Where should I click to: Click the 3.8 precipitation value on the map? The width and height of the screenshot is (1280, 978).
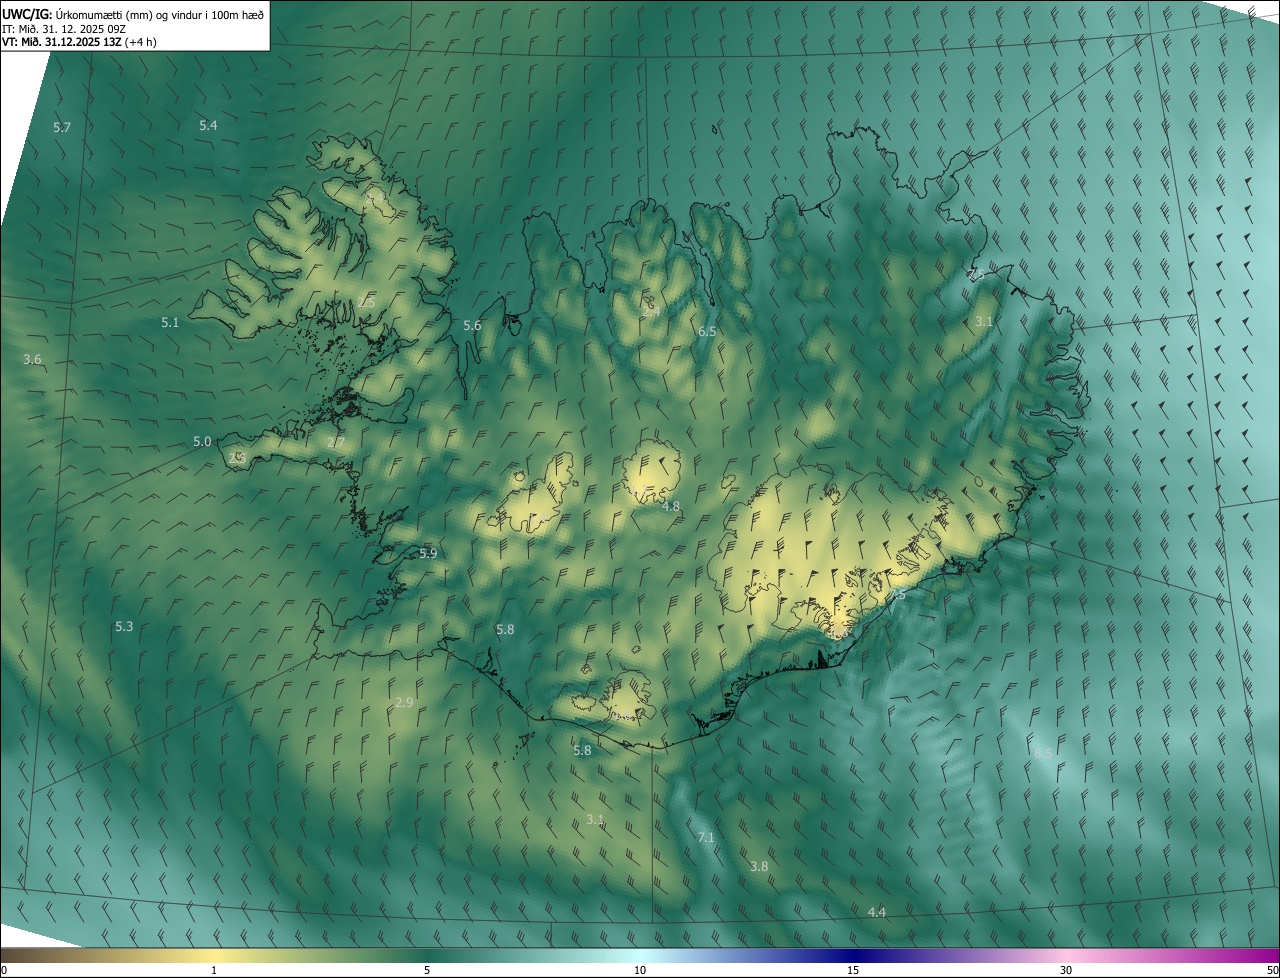point(759,867)
